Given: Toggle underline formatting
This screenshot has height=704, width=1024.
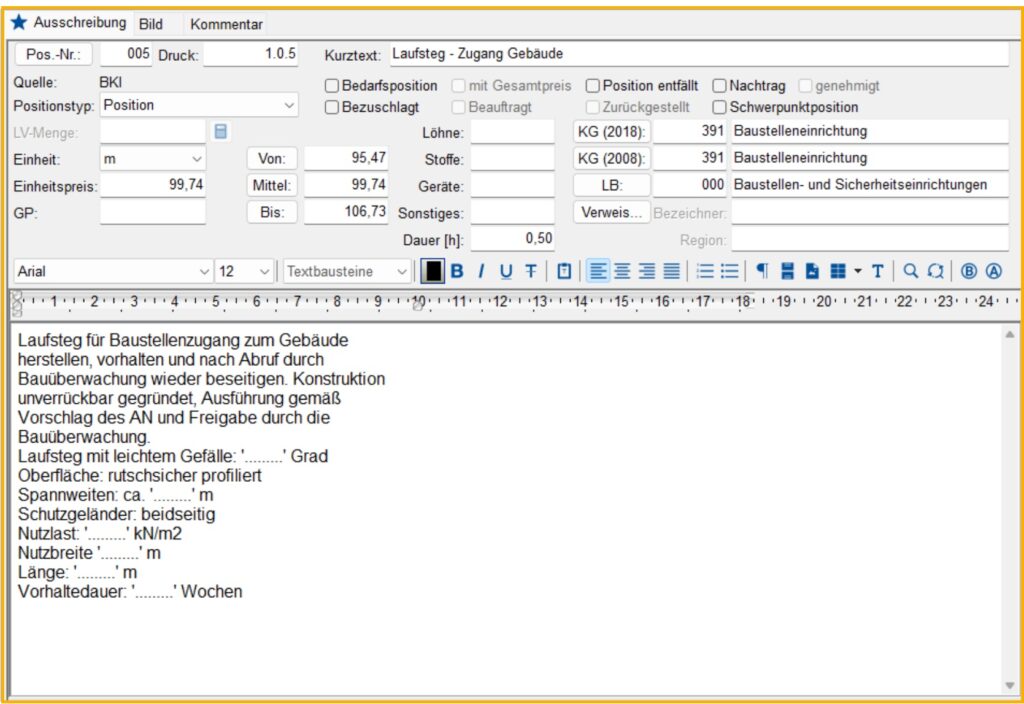Looking at the screenshot, I should tap(506, 271).
